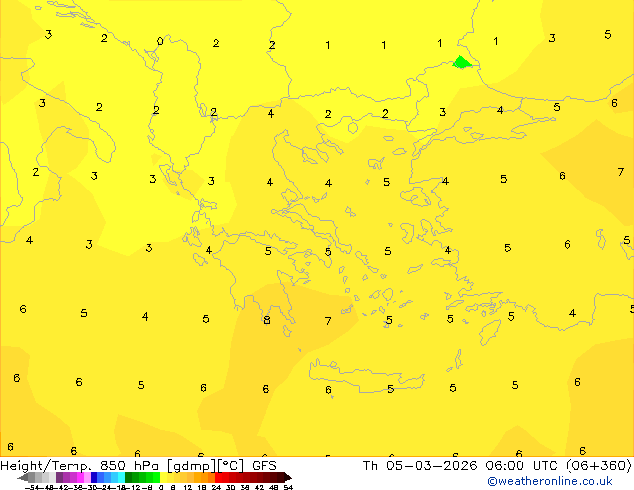This screenshot has height=490, width=634.
Task: Select the dark green legend swatch
Action: tap(128, 477)
